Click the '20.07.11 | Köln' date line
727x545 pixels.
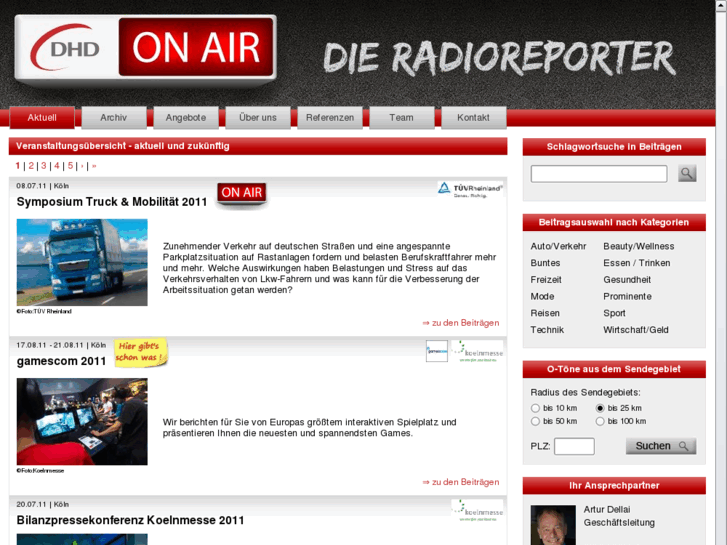click(43, 504)
